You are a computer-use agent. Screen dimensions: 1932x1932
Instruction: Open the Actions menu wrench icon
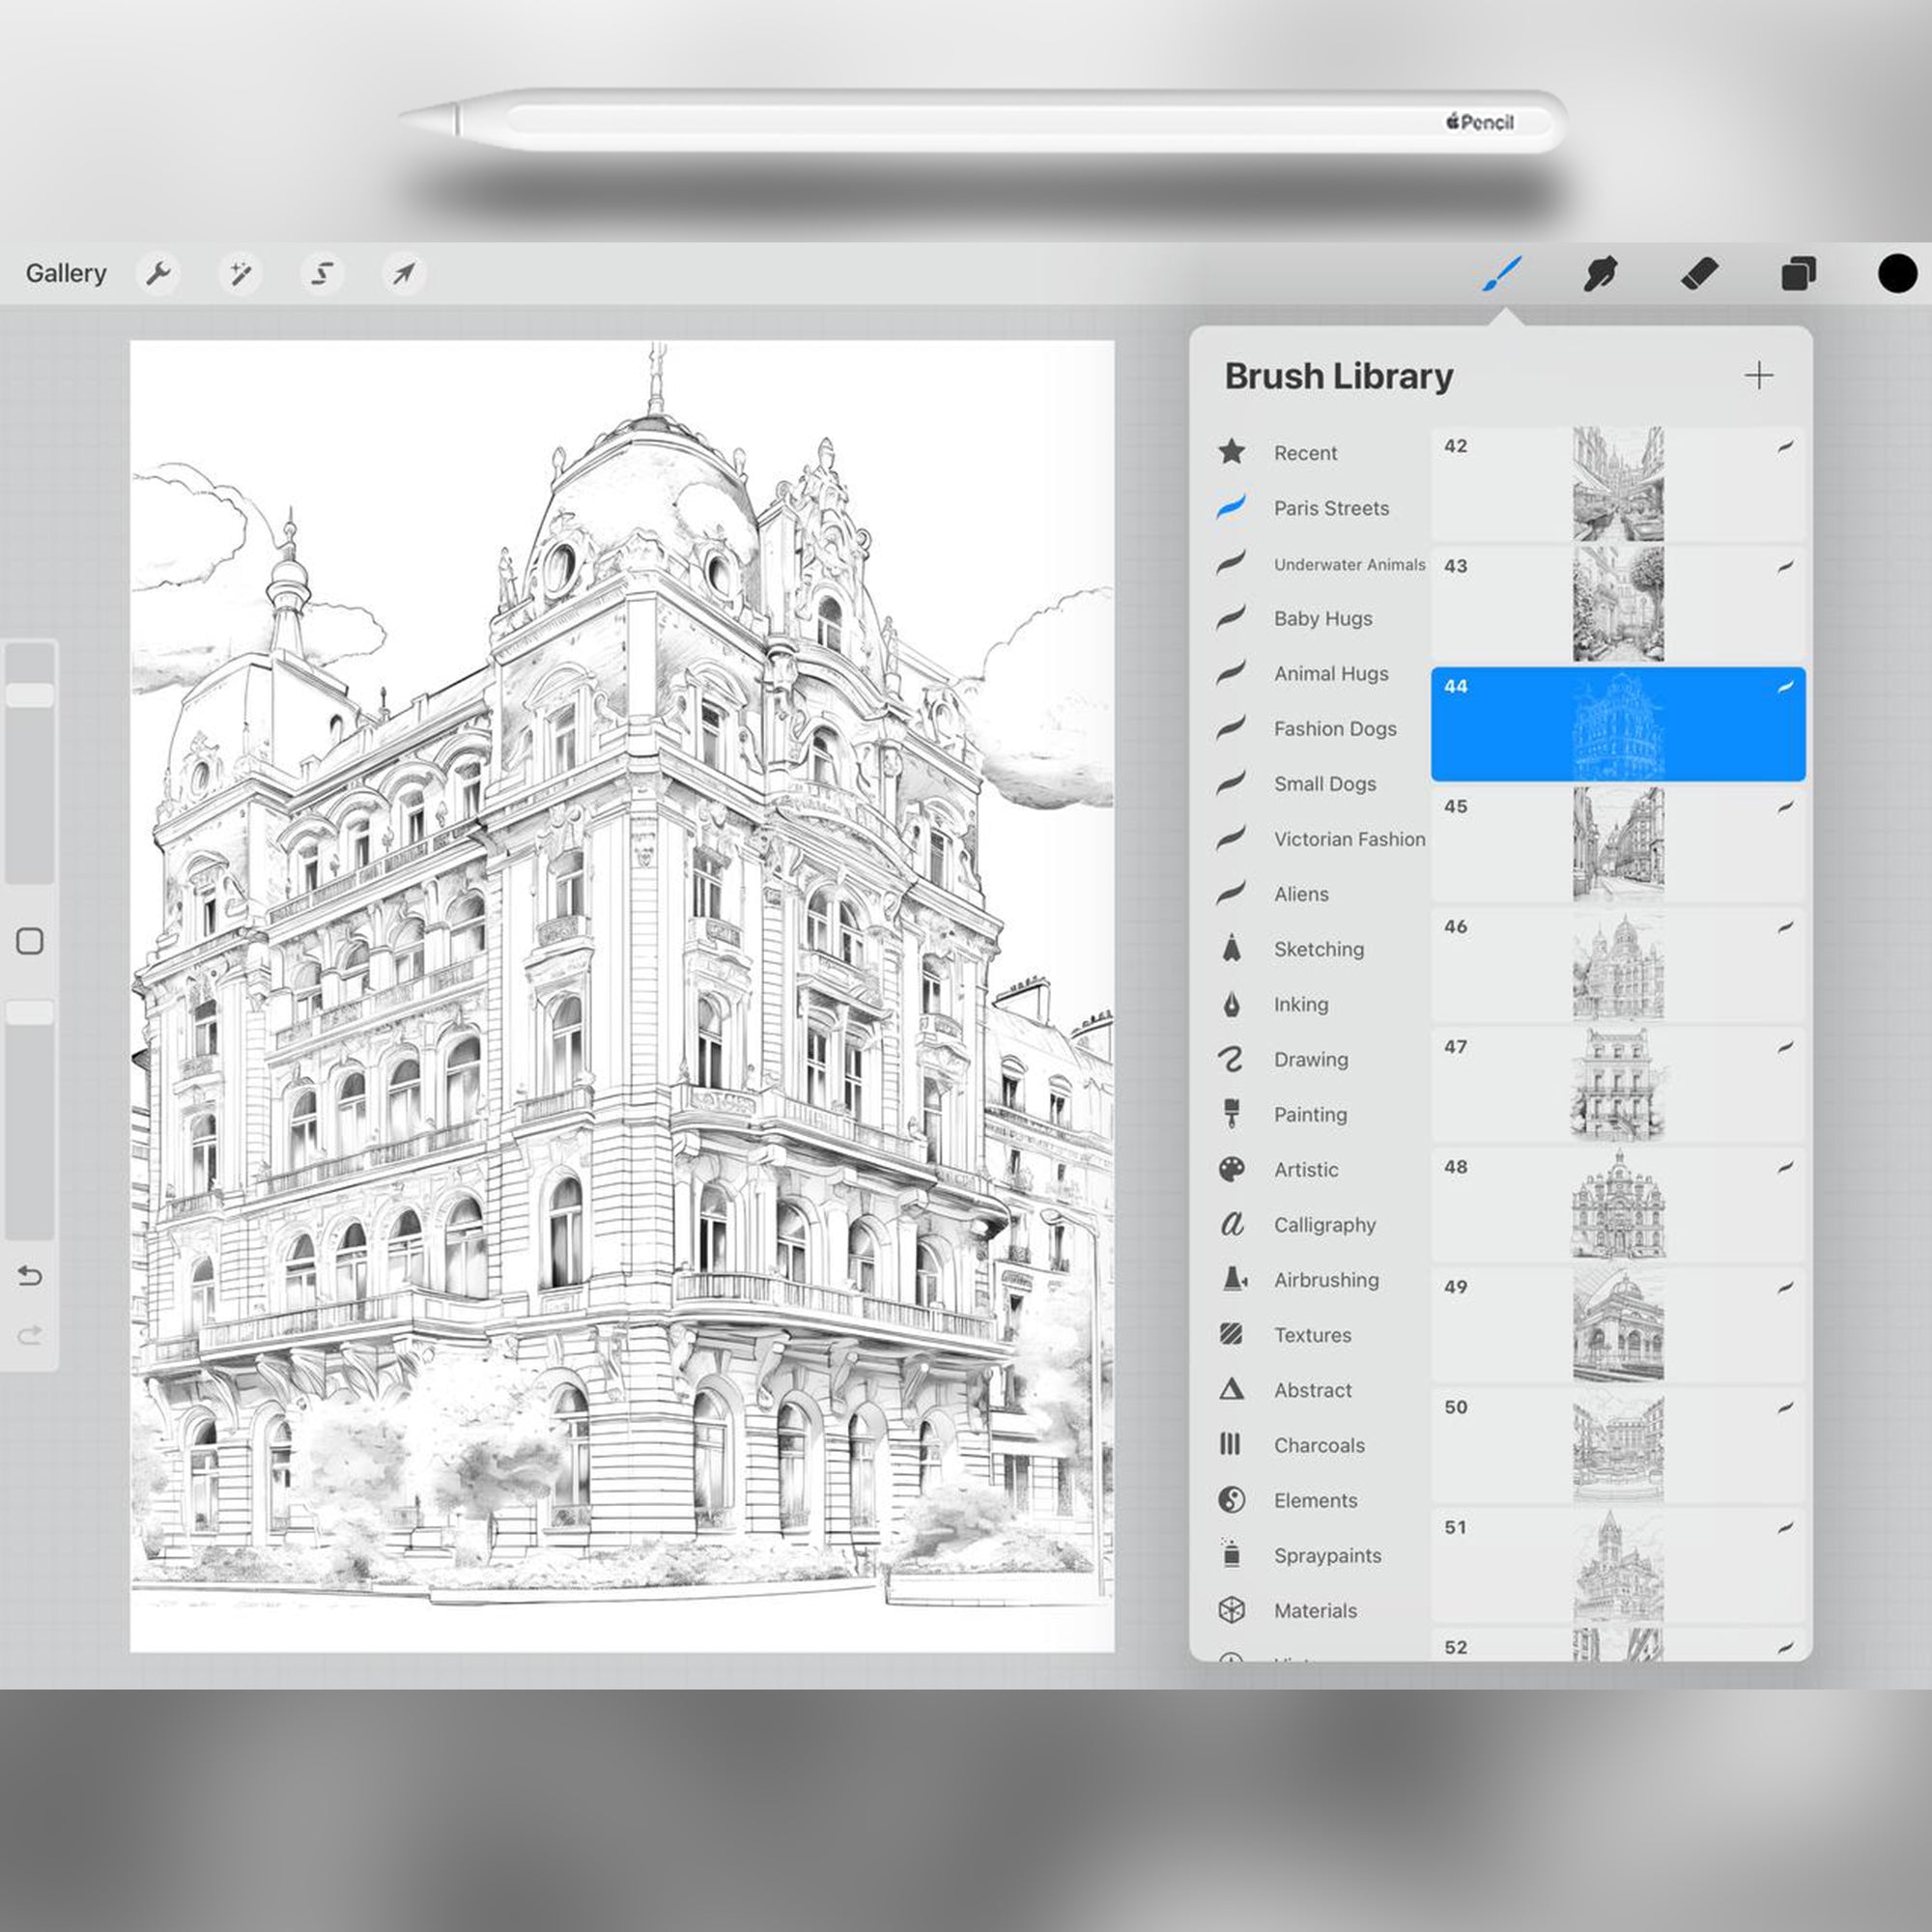click(160, 273)
